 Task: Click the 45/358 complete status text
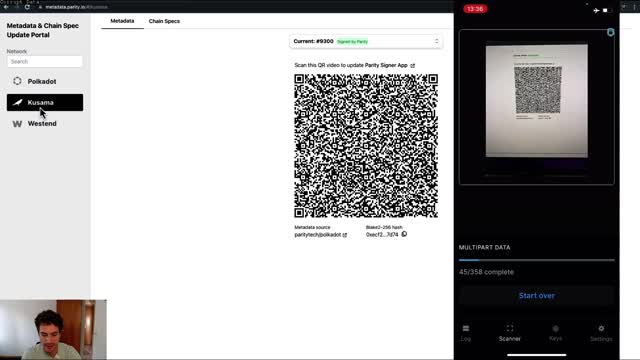click(x=486, y=272)
